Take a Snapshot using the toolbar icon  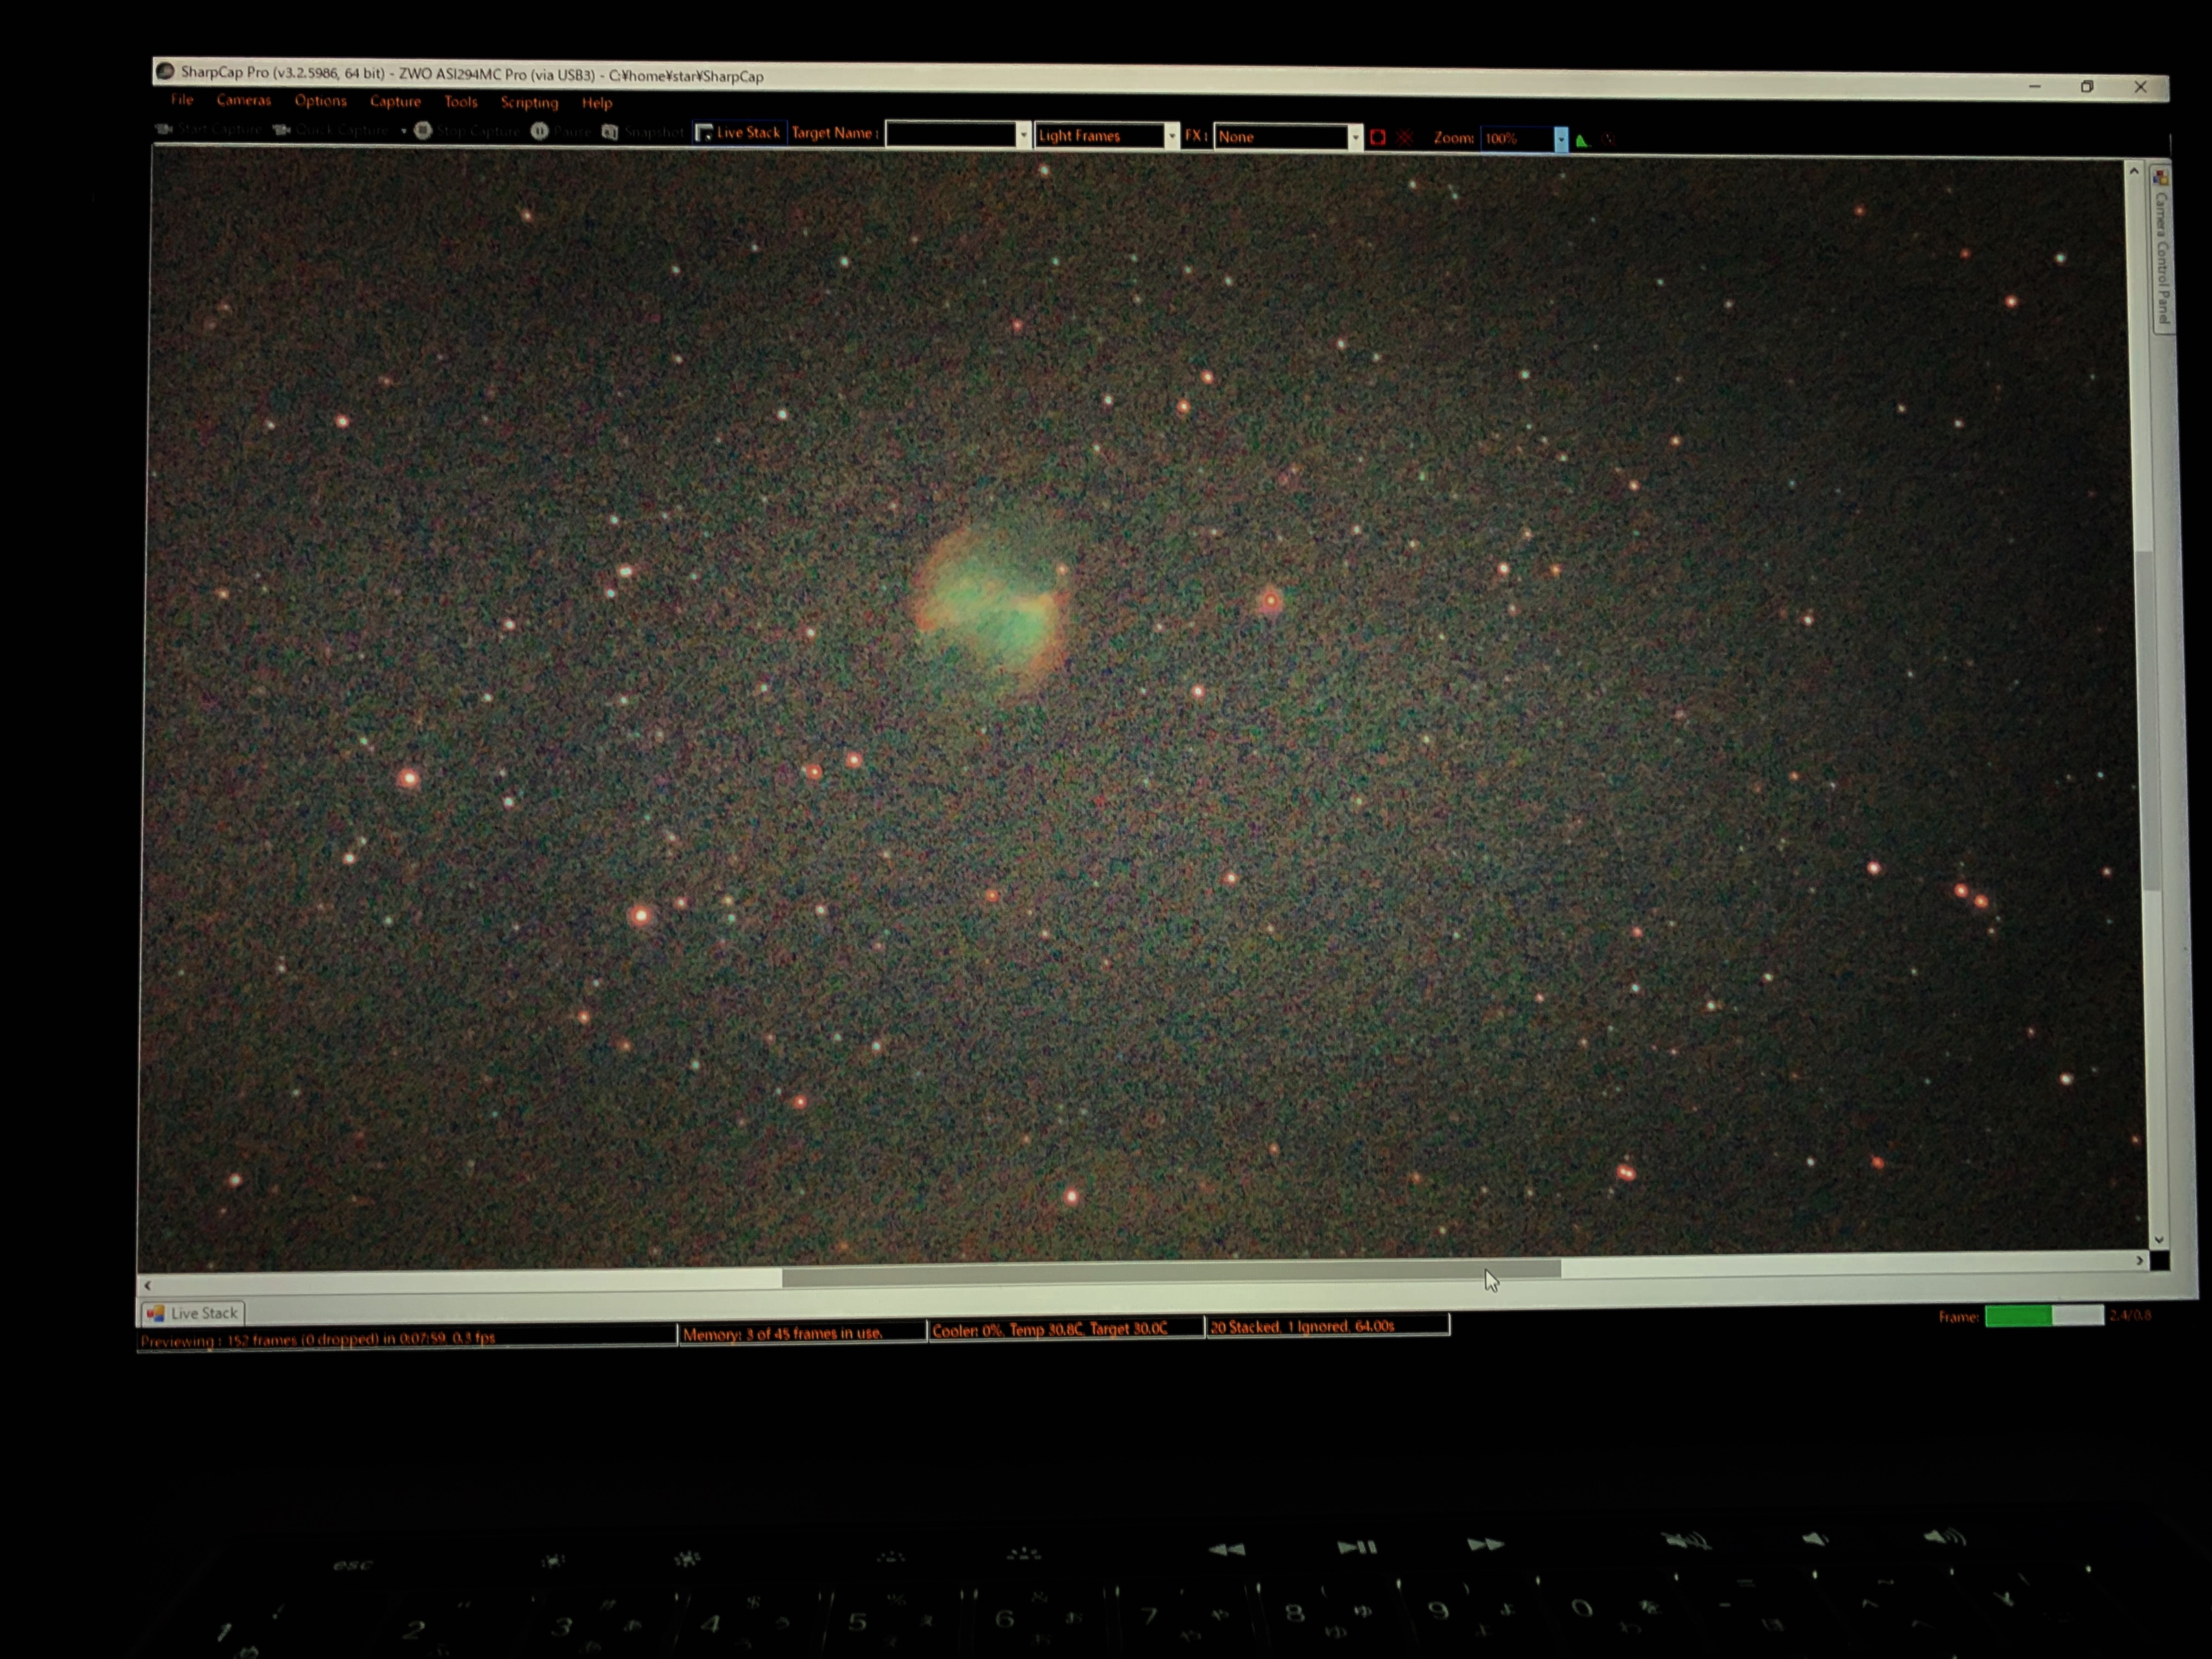pyautogui.click(x=609, y=132)
